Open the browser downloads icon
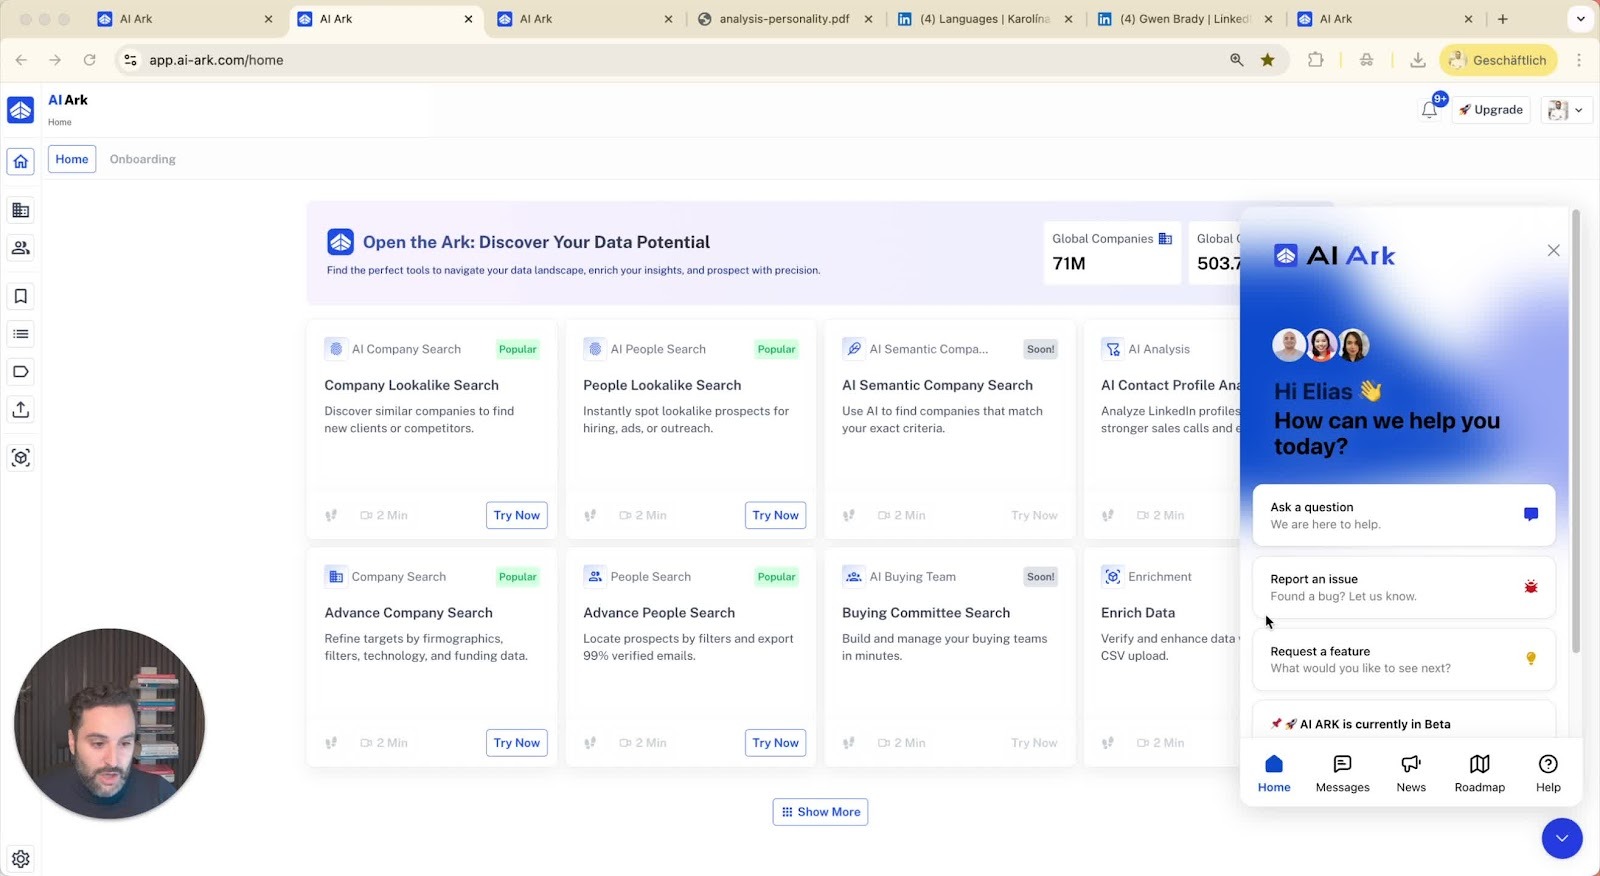1600x876 pixels. pyautogui.click(x=1418, y=60)
